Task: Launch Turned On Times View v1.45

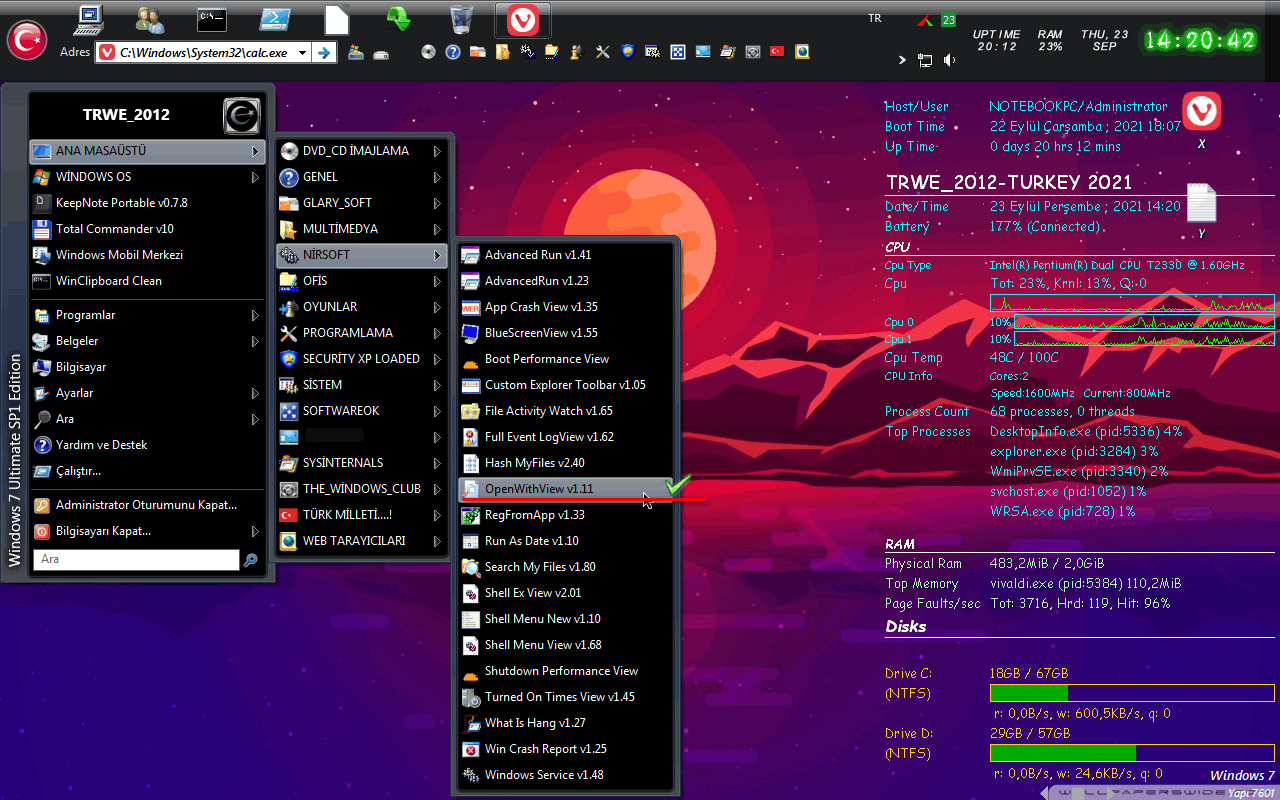Action: pyautogui.click(x=568, y=697)
